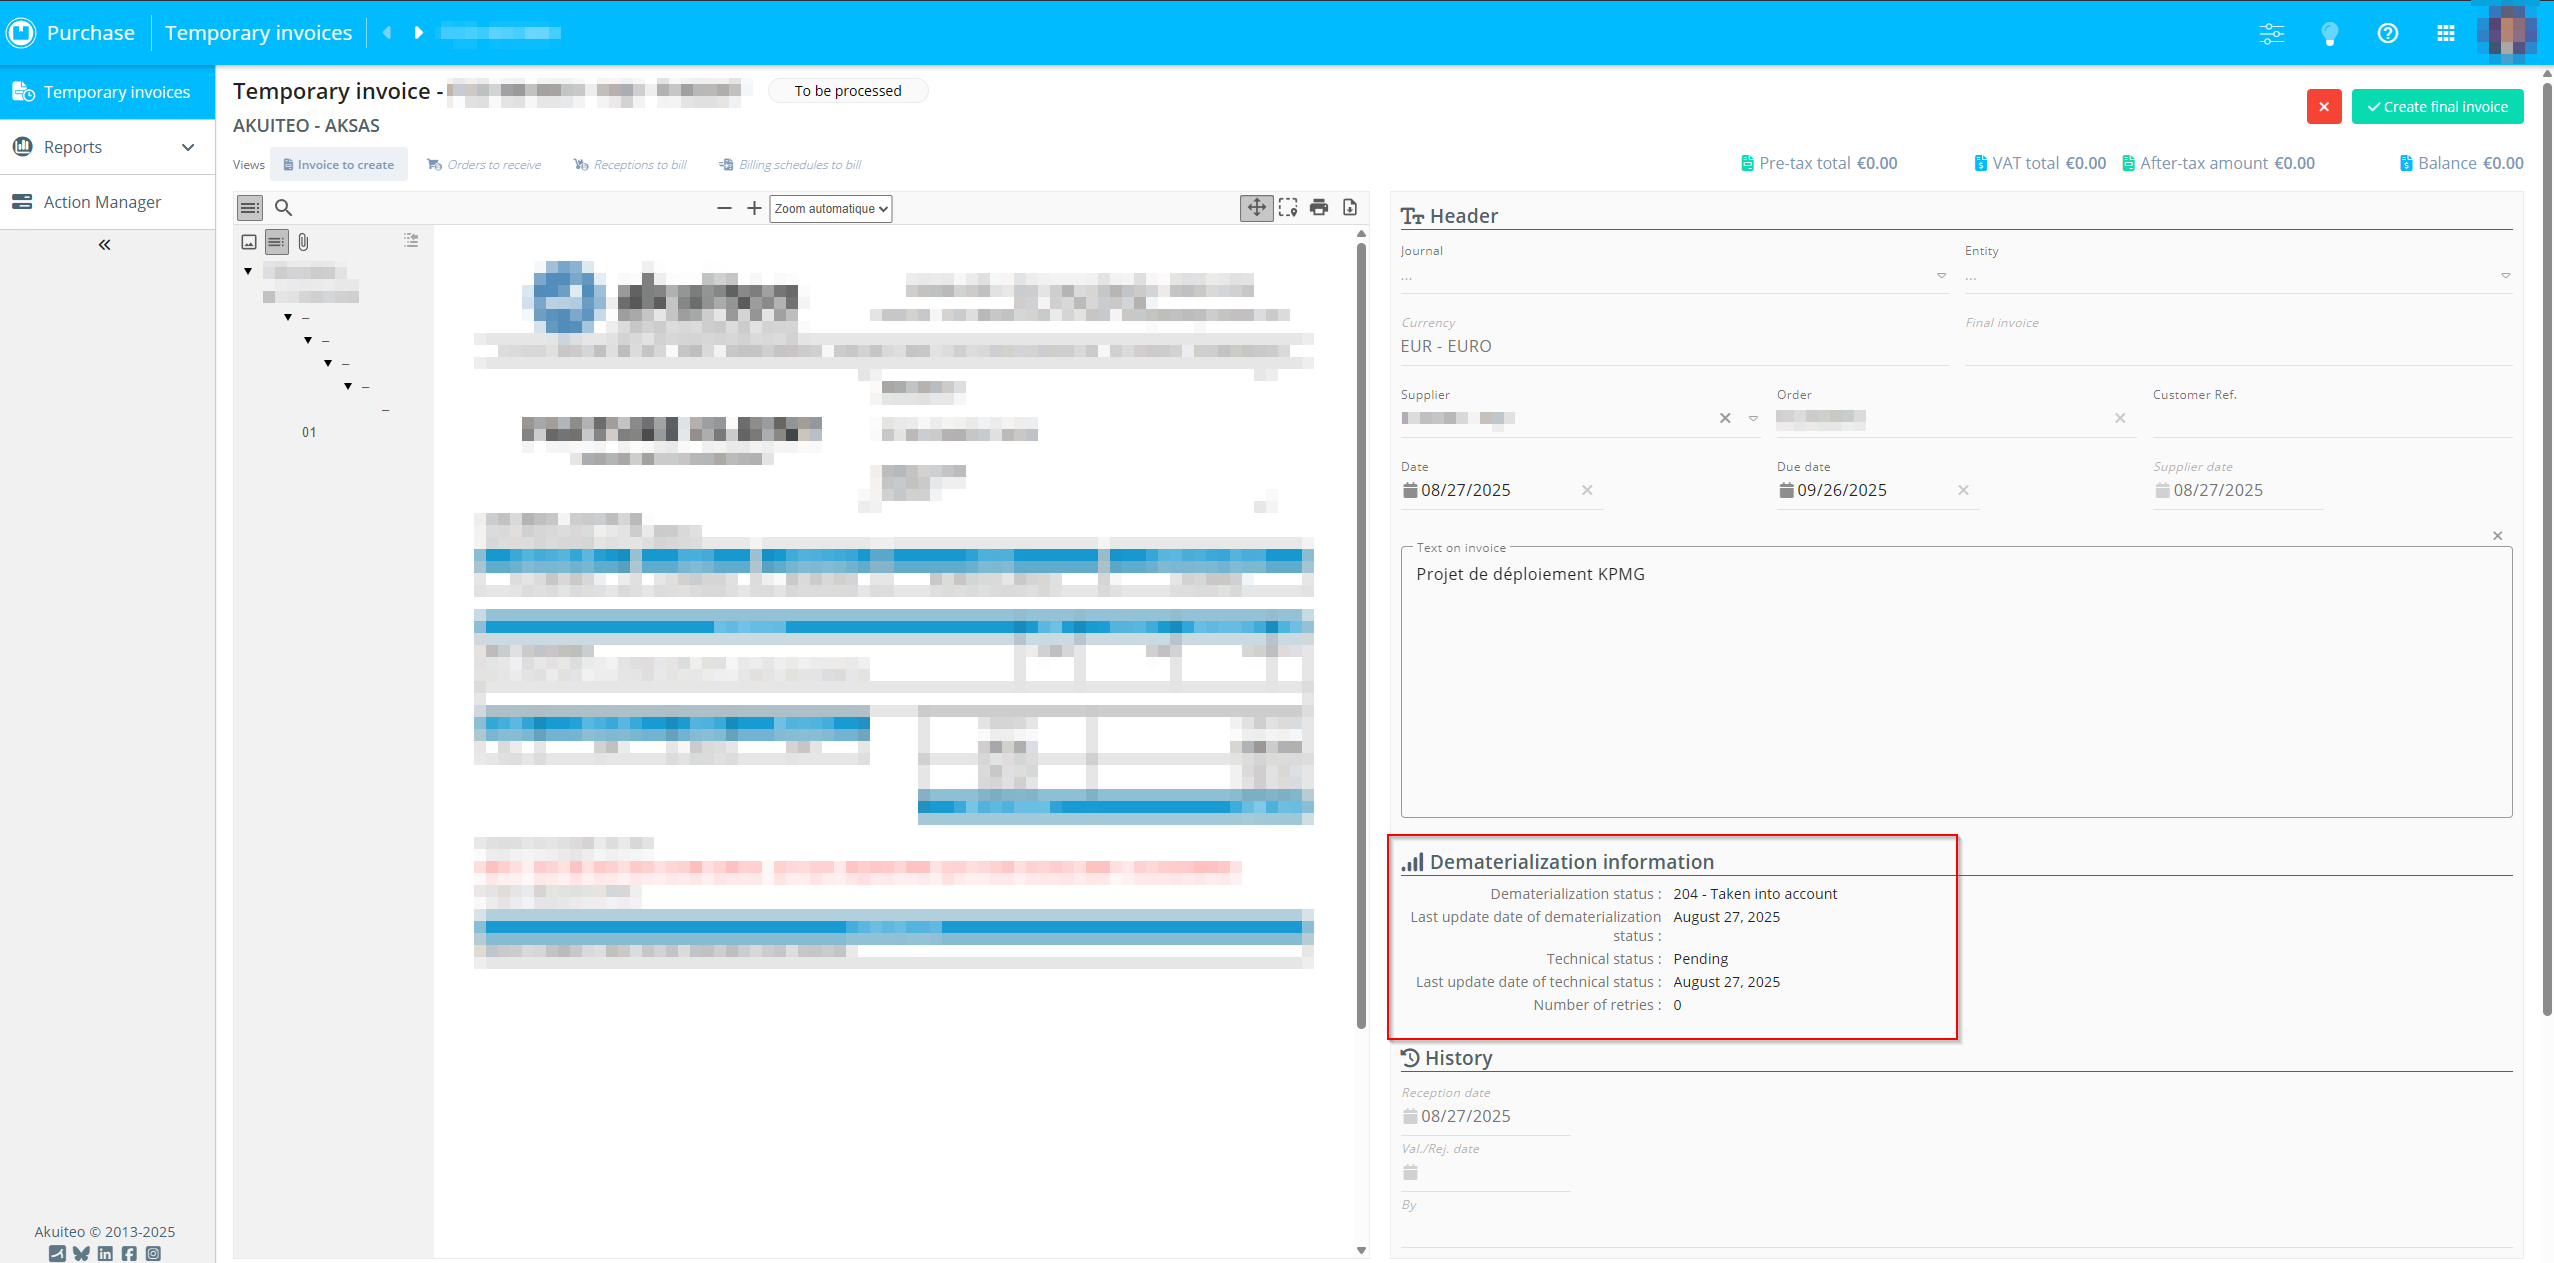Open the Journal dropdown
2554x1263 pixels.
[1673, 276]
